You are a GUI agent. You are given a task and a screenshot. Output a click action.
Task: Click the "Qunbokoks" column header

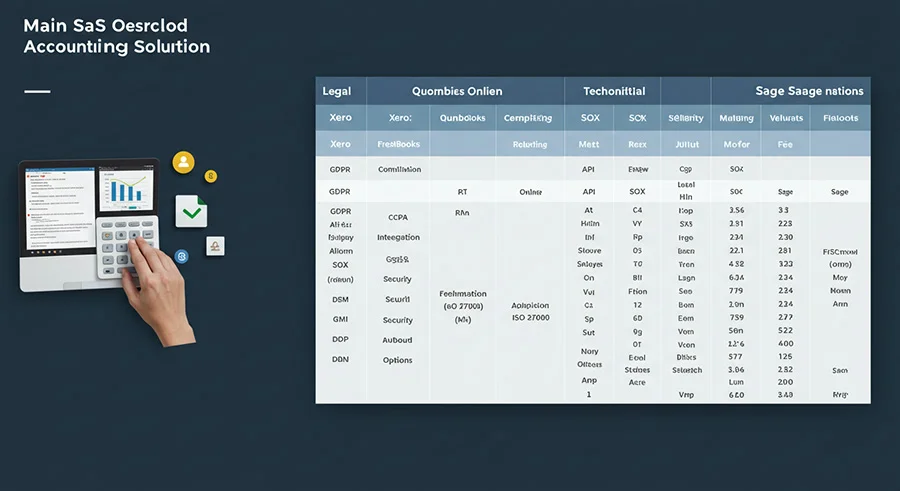(x=463, y=118)
